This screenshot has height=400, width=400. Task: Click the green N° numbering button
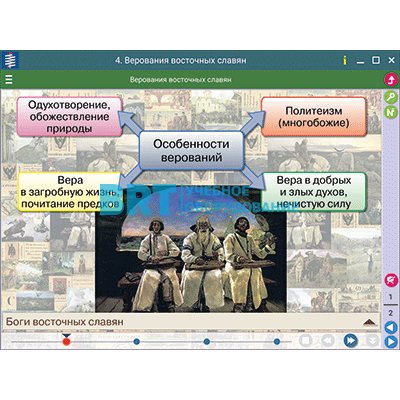tap(390, 112)
